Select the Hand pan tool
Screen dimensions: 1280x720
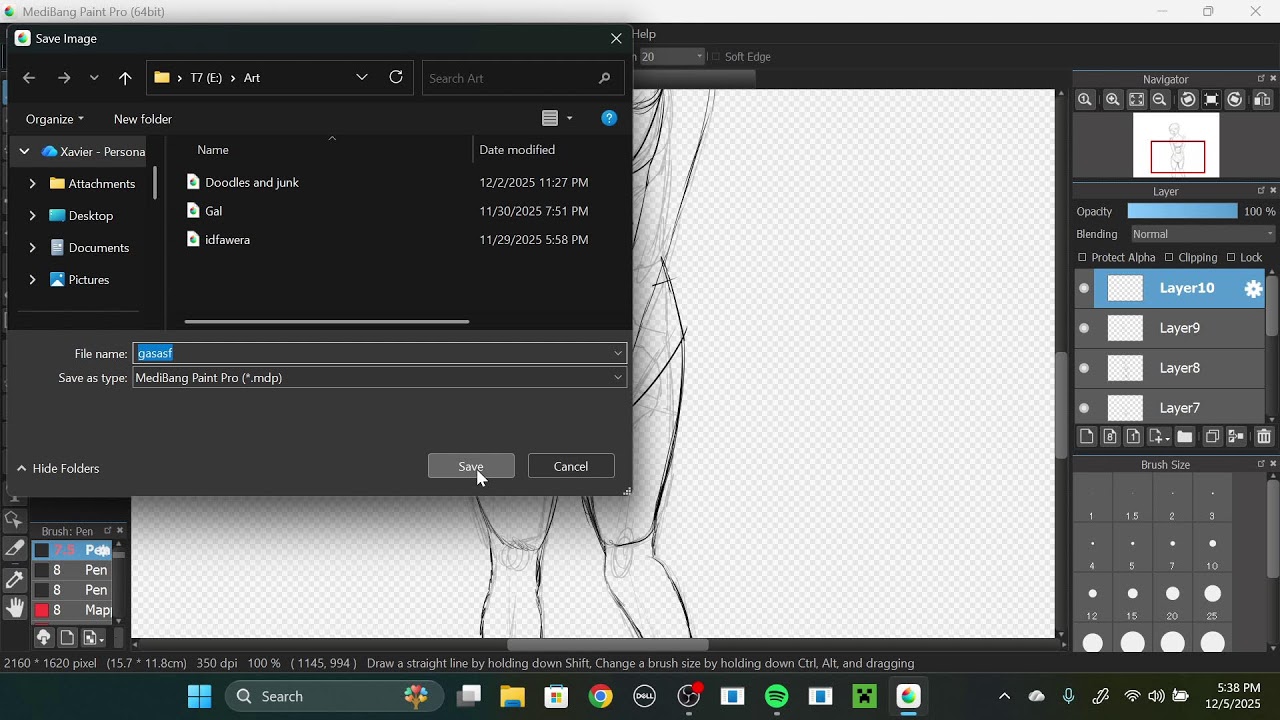click(x=14, y=608)
